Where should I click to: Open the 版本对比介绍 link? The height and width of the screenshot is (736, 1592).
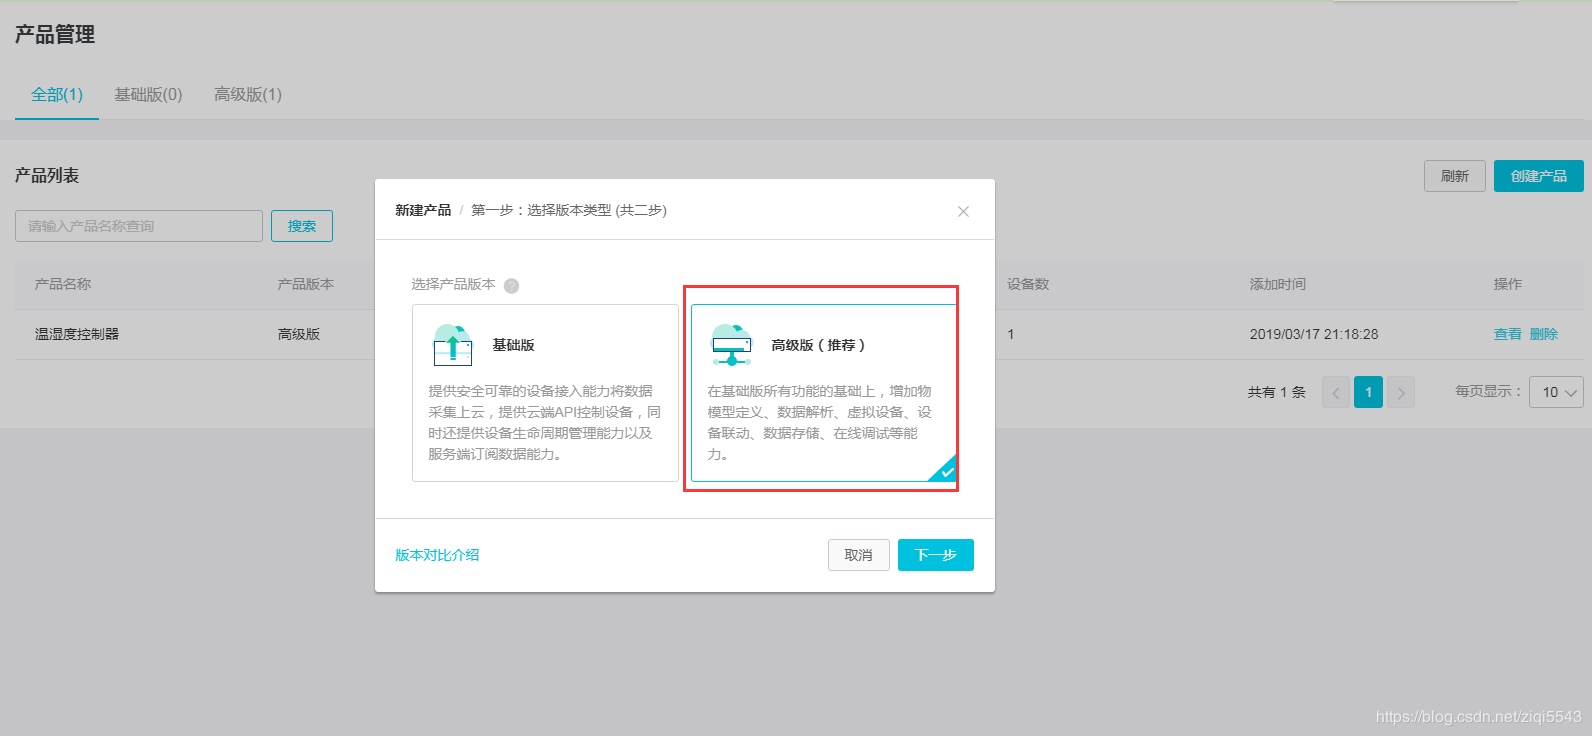pos(437,555)
